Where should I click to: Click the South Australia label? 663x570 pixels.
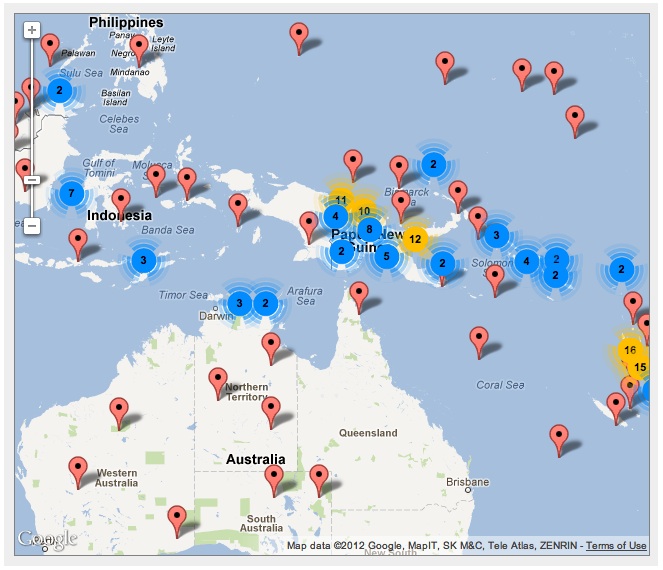[261, 523]
